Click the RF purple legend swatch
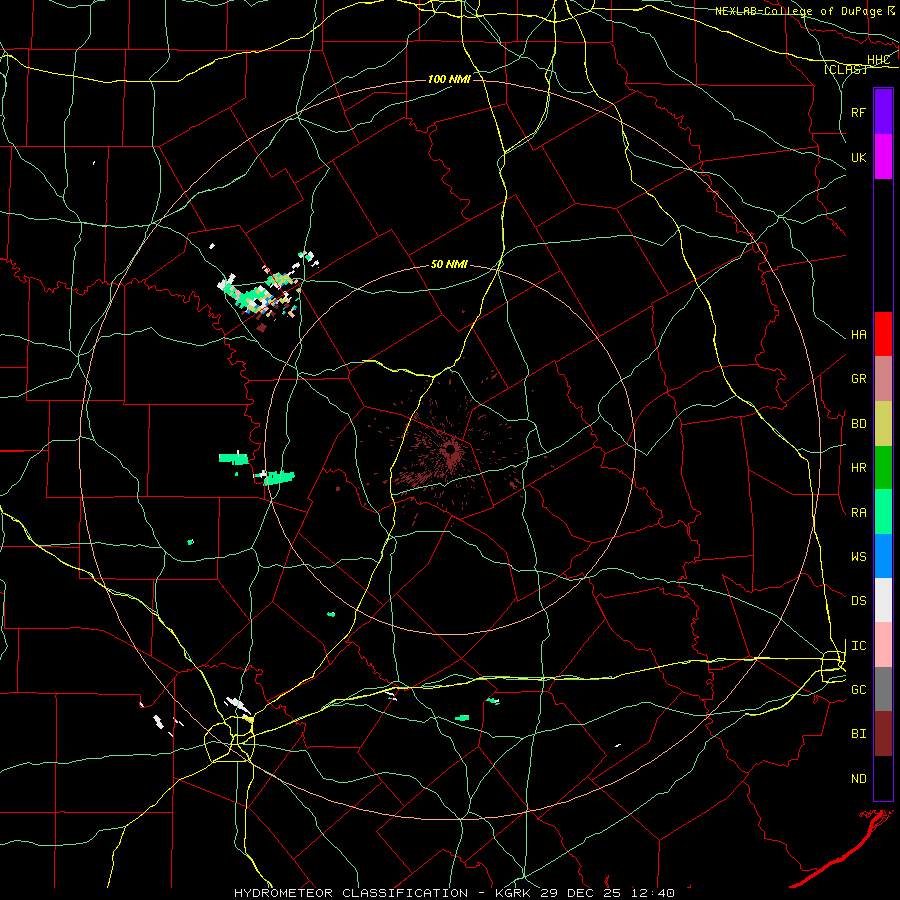900x900 pixels. pyautogui.click(x=883, y=112)
